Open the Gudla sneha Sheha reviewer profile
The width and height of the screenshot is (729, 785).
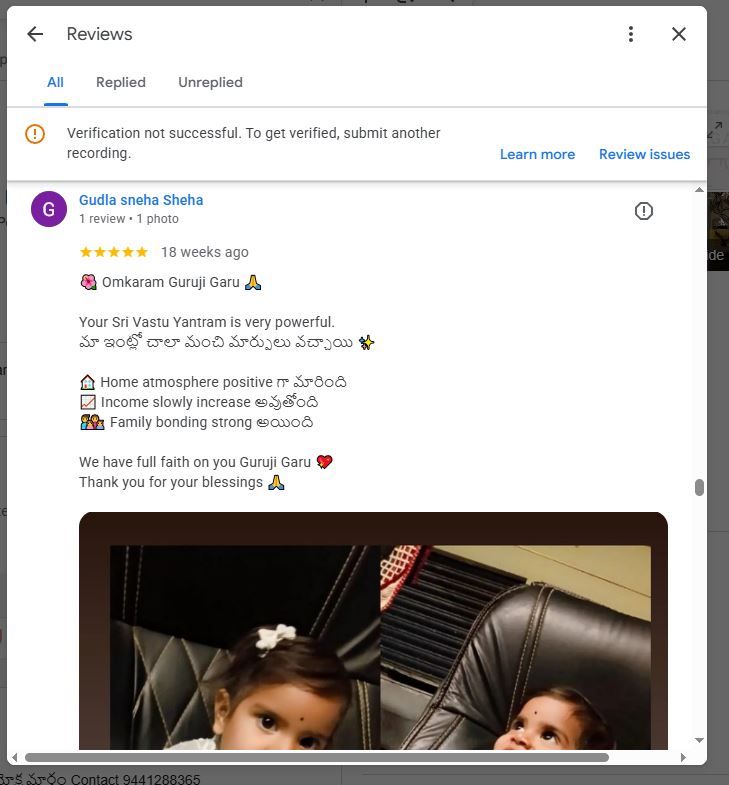(141, 200)
